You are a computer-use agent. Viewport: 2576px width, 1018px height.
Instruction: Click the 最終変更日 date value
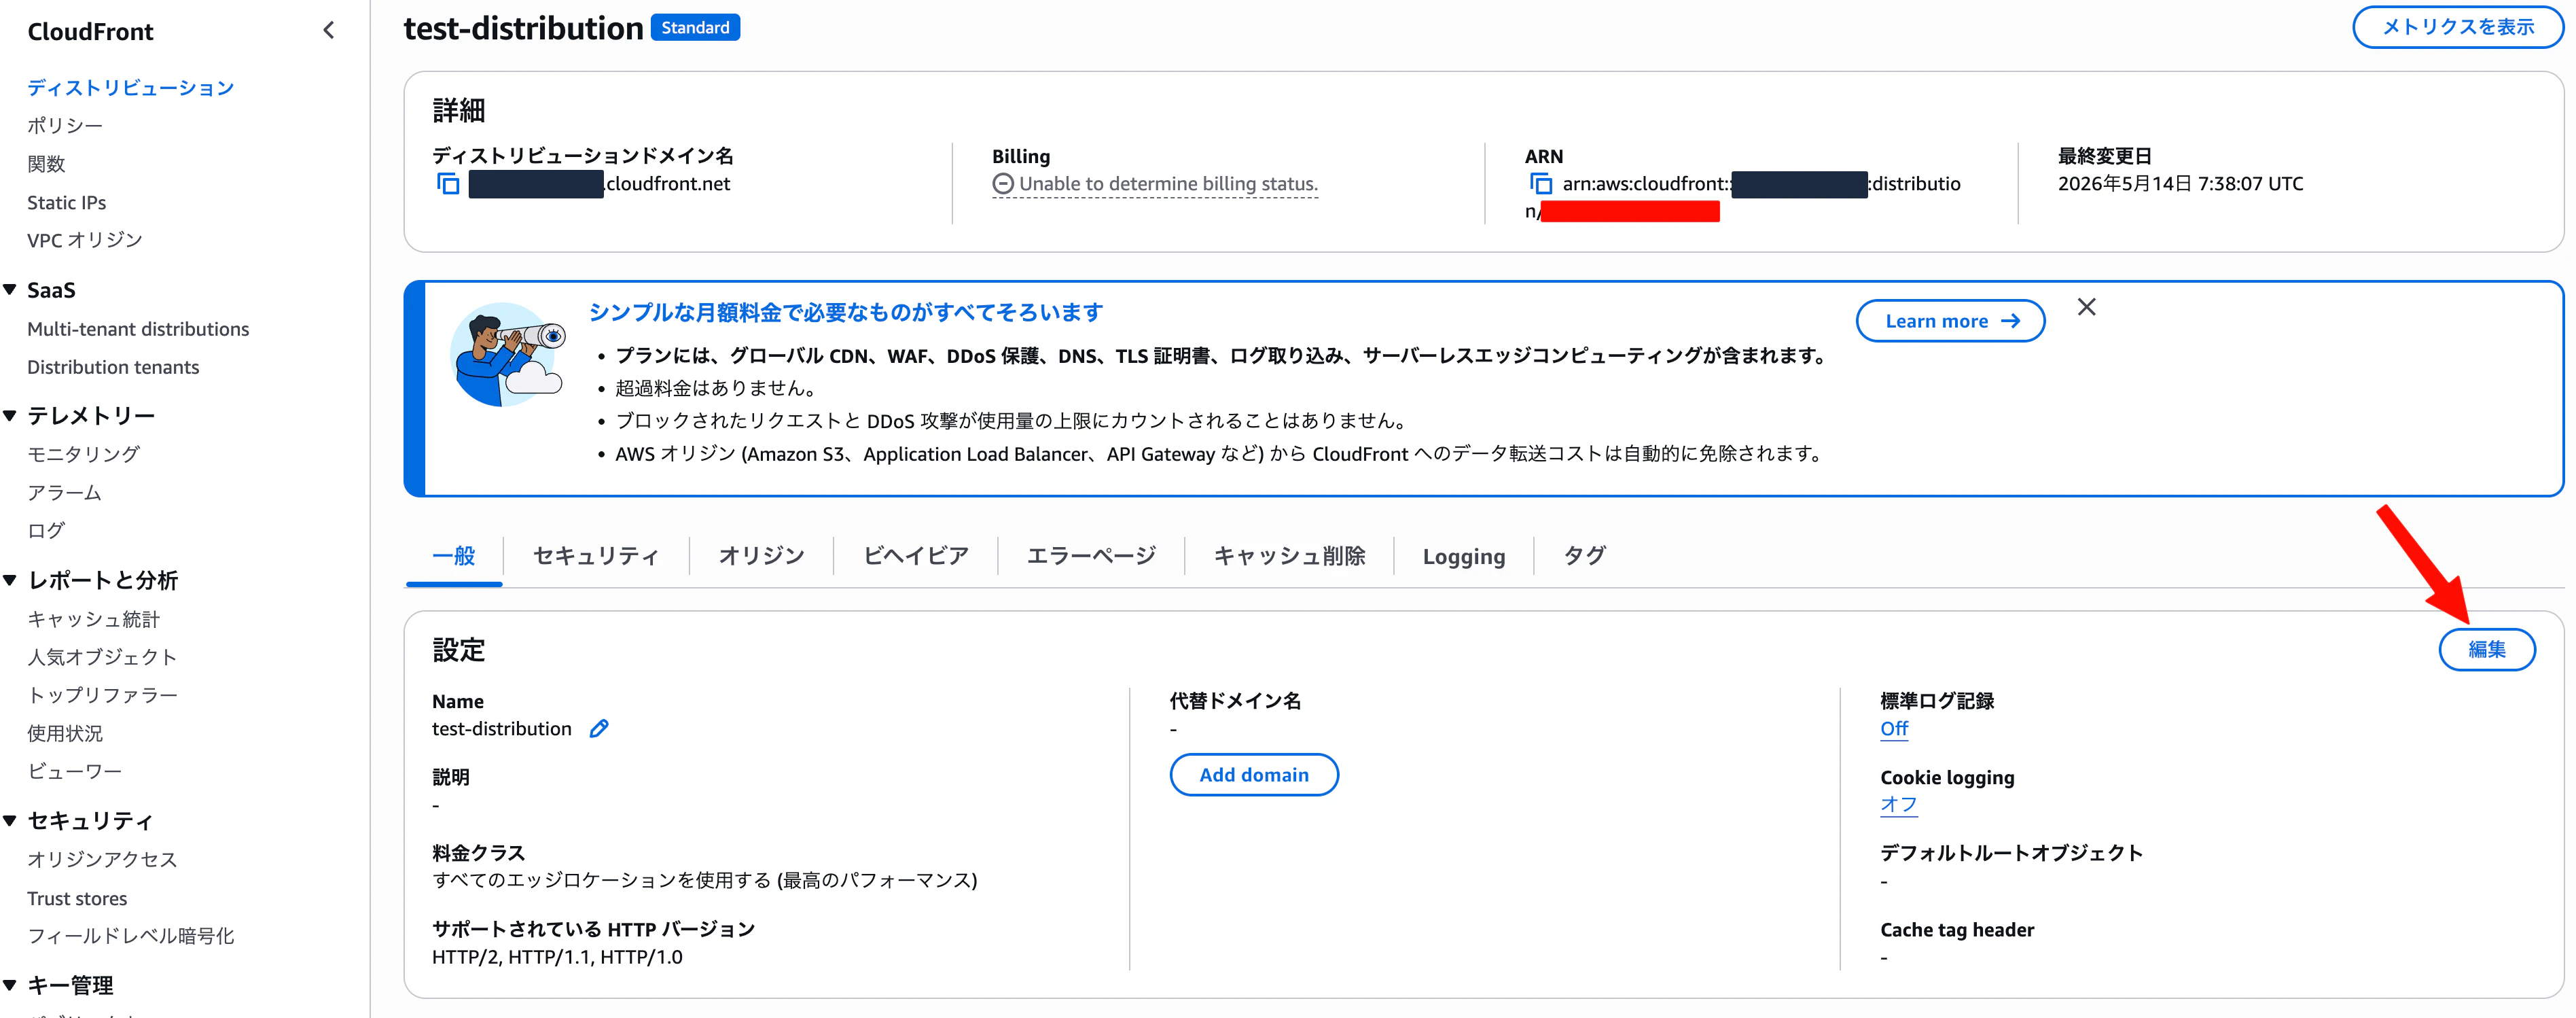click(2180, 184)
